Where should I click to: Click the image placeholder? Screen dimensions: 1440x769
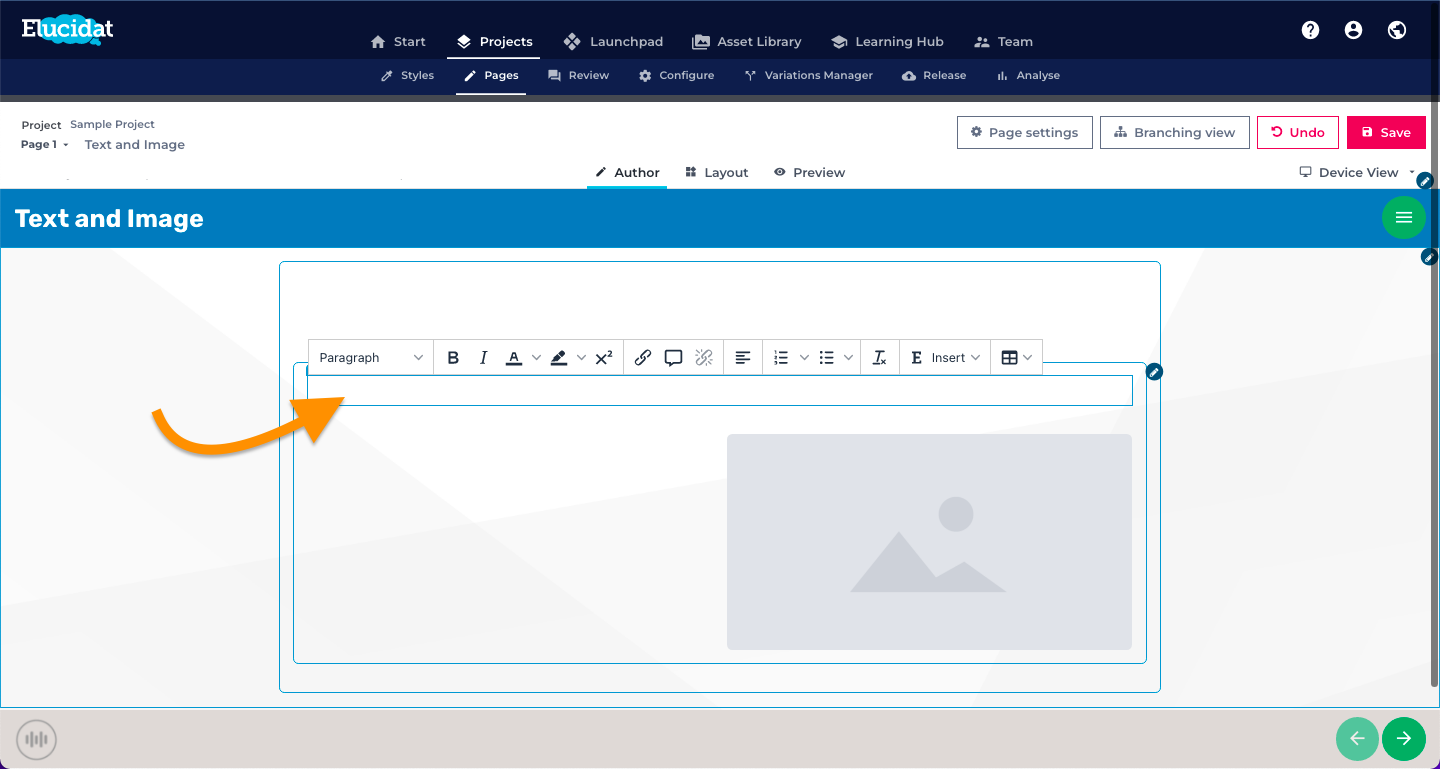(929, 542)
